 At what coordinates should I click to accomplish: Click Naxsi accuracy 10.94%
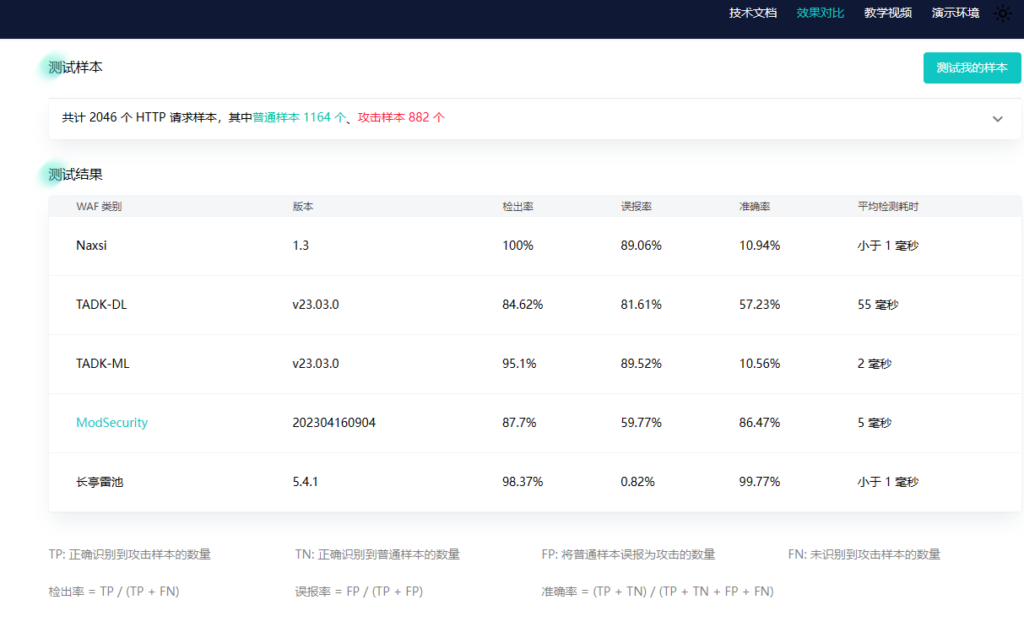[760, 246]
